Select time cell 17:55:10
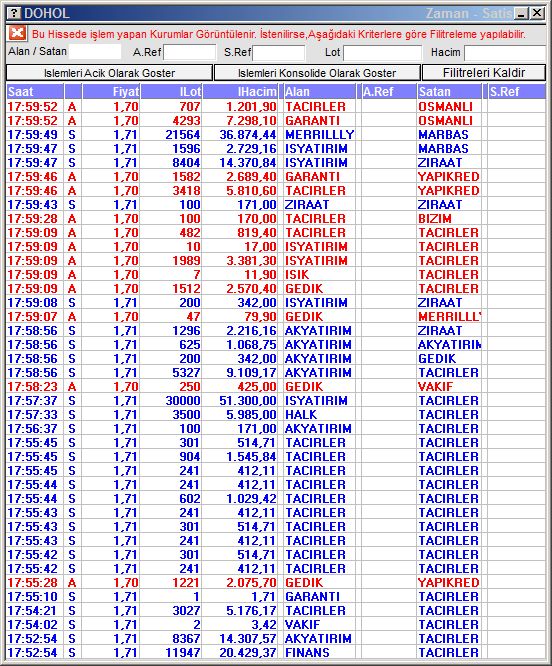 (33, 597)
